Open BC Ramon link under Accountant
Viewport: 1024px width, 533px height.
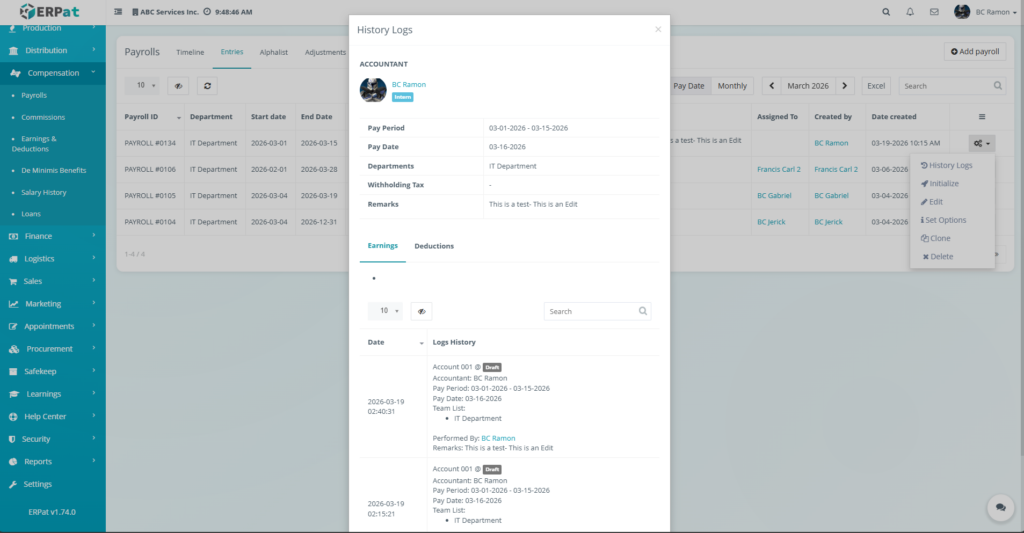409,84
